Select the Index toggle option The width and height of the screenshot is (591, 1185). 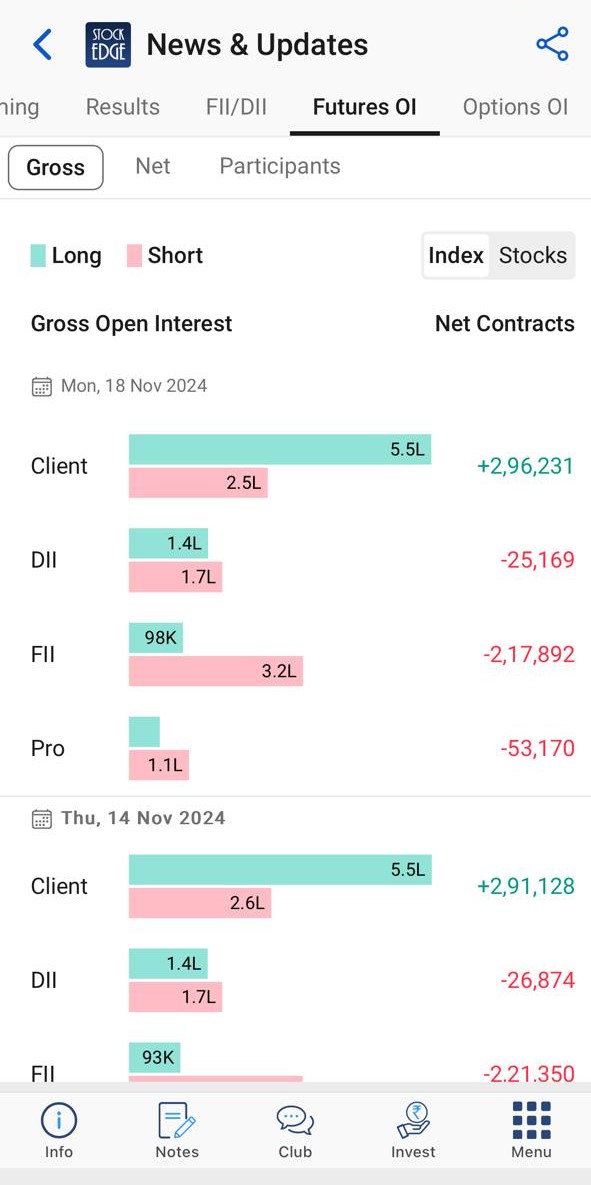click(456, 255)
